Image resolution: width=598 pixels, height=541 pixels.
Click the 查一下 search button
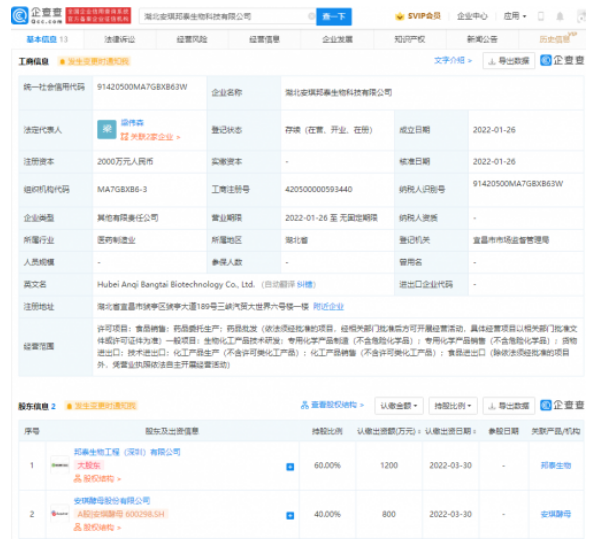[x=334, y=16]
